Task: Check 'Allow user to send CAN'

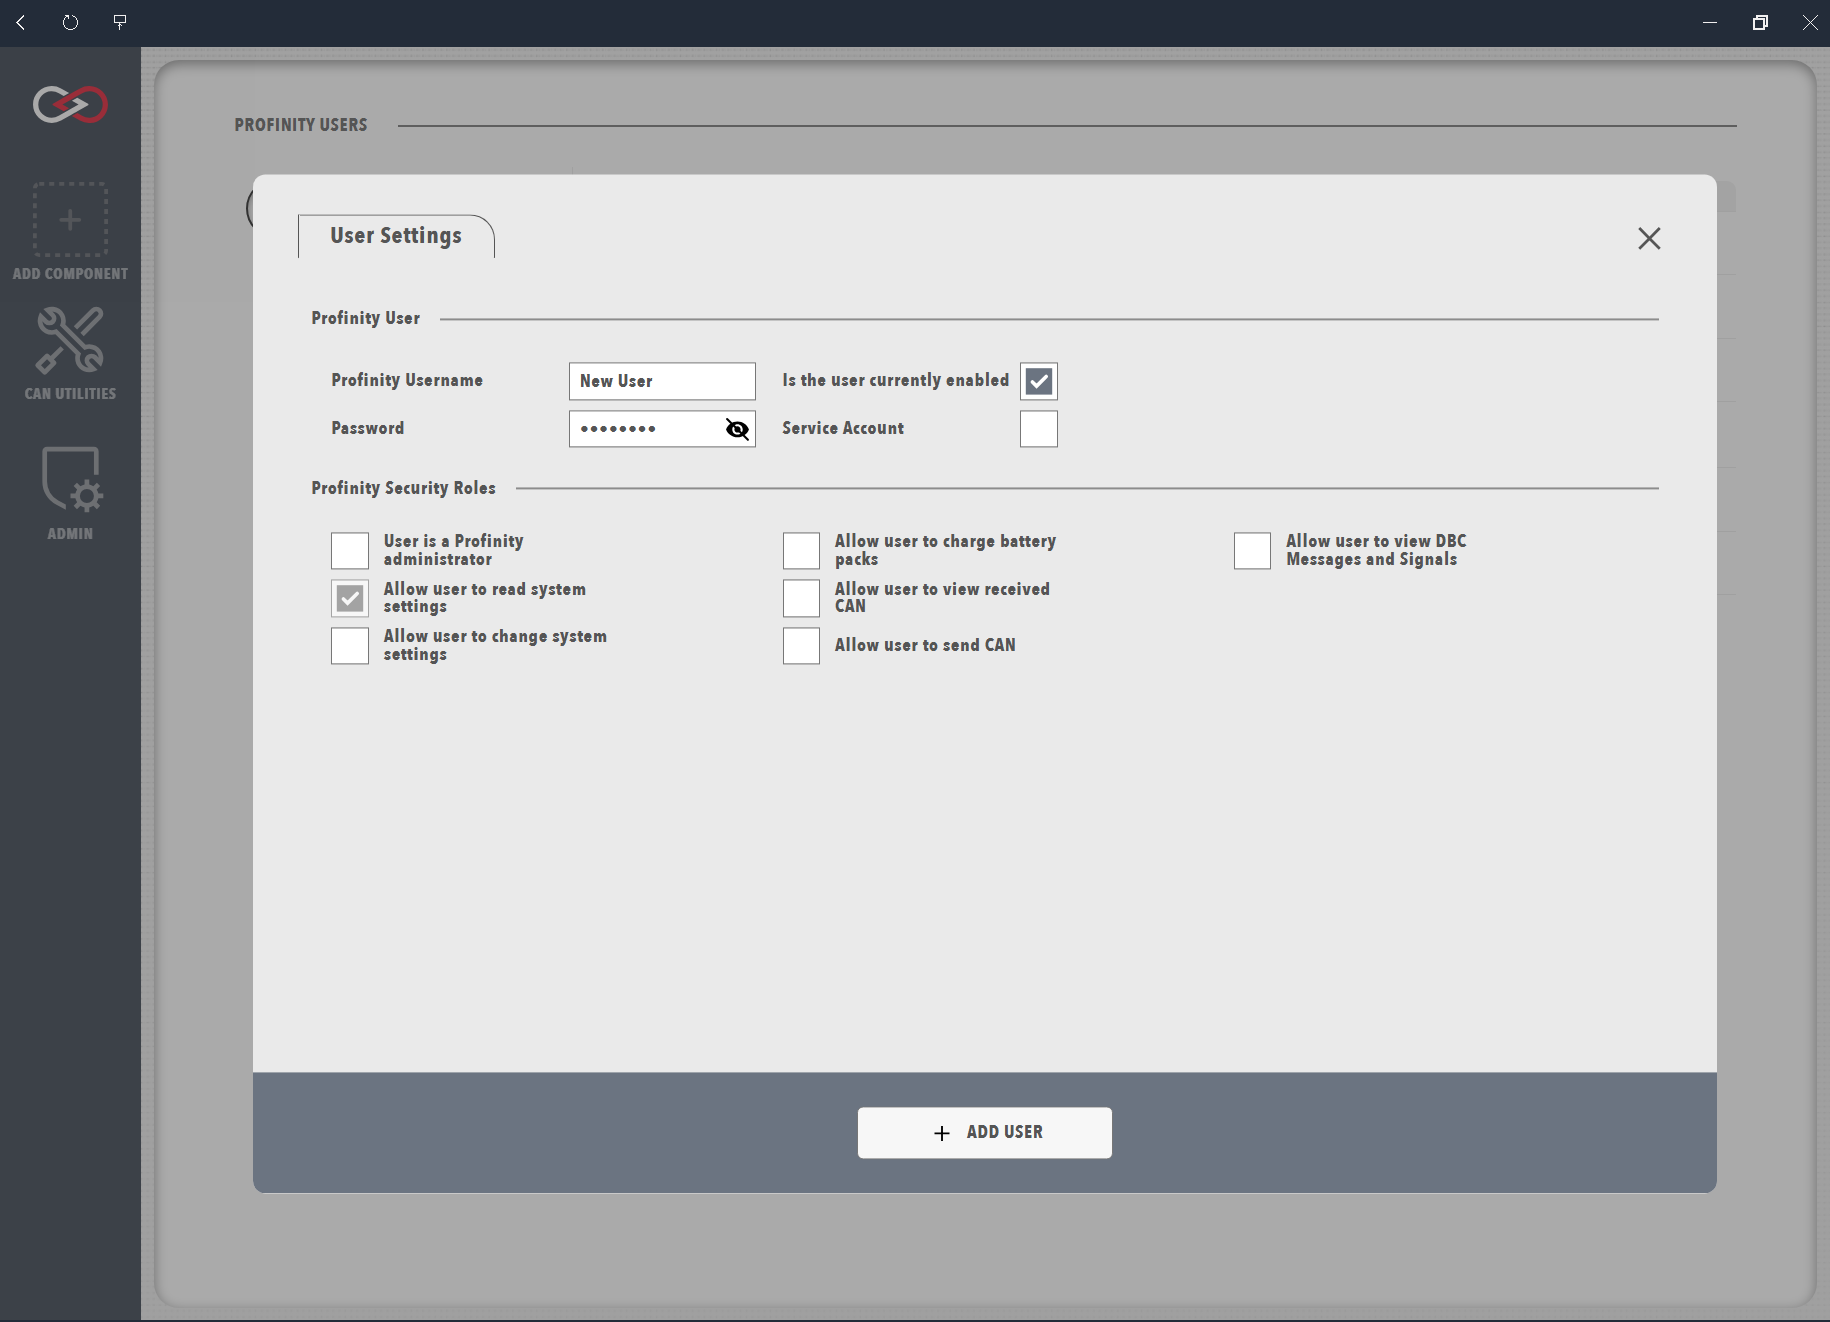Action: tap(801, 646)
